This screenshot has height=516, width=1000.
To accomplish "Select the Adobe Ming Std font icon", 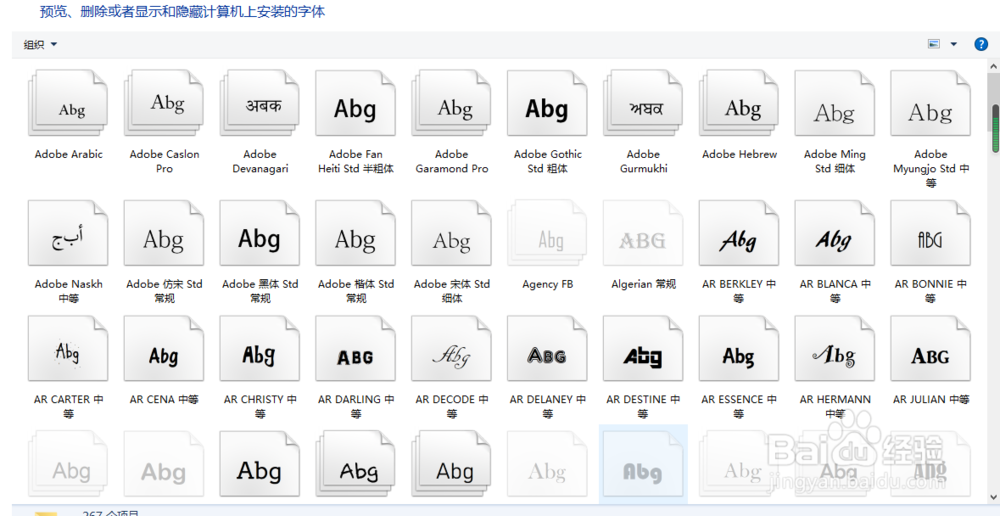I will click(835, 103).
